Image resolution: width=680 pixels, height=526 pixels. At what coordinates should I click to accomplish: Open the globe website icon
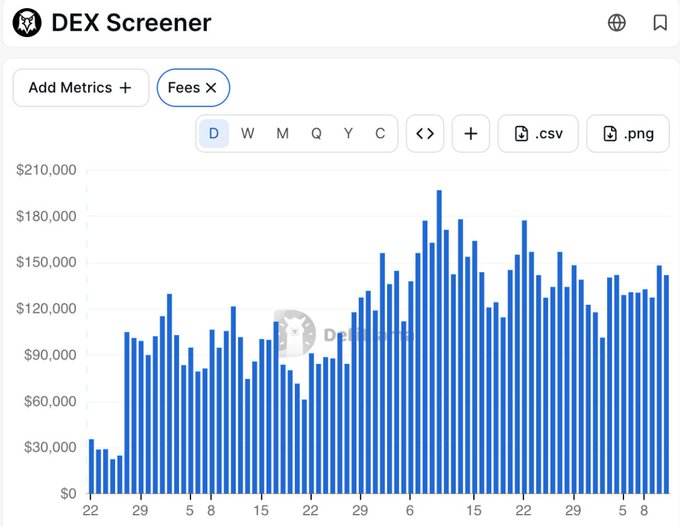(x=616, y=23)
